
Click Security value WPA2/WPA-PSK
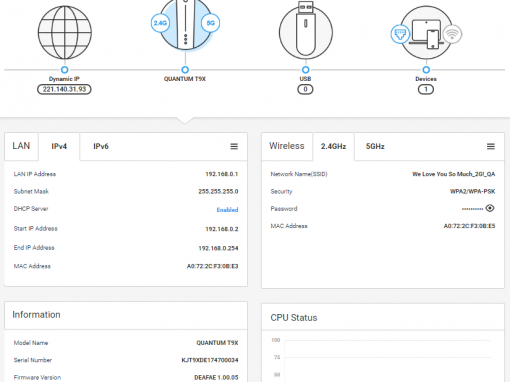(472, 191)
